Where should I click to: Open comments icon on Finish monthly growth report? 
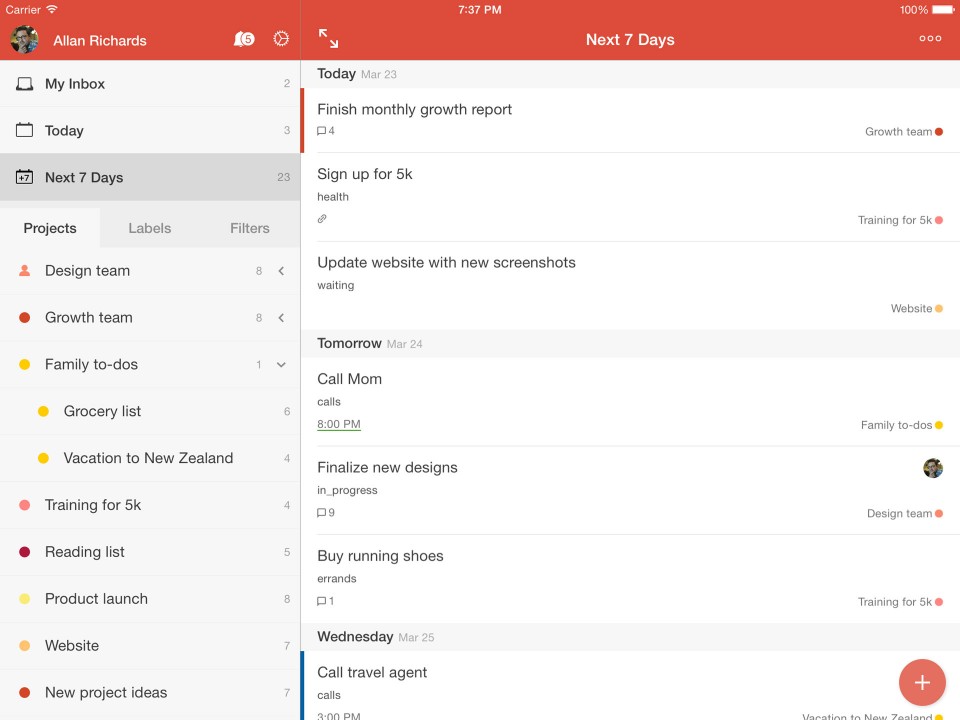(x=322, y=131)
